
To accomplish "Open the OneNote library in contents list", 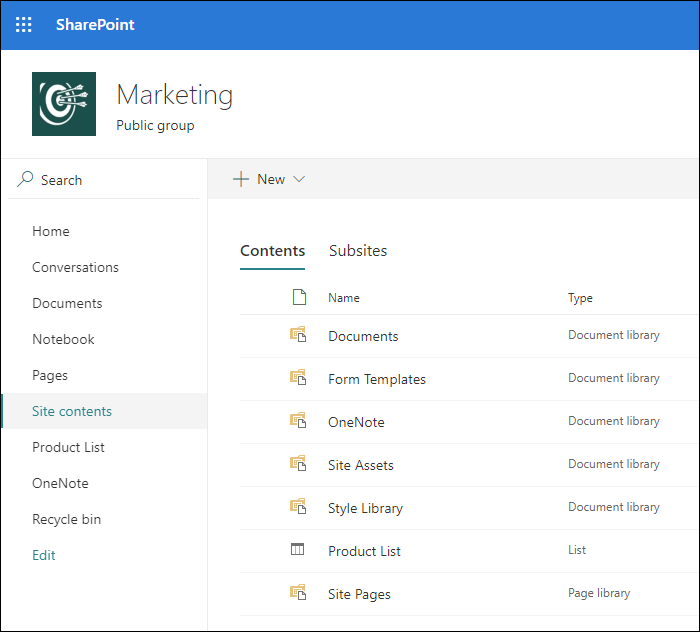I will [x=356, y=422].
